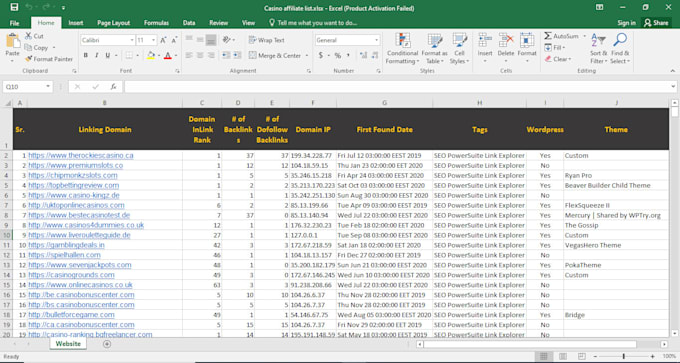Click Merge & Center
The width and height of the screenshot is (680, 363).
click(x=275, y=56)
